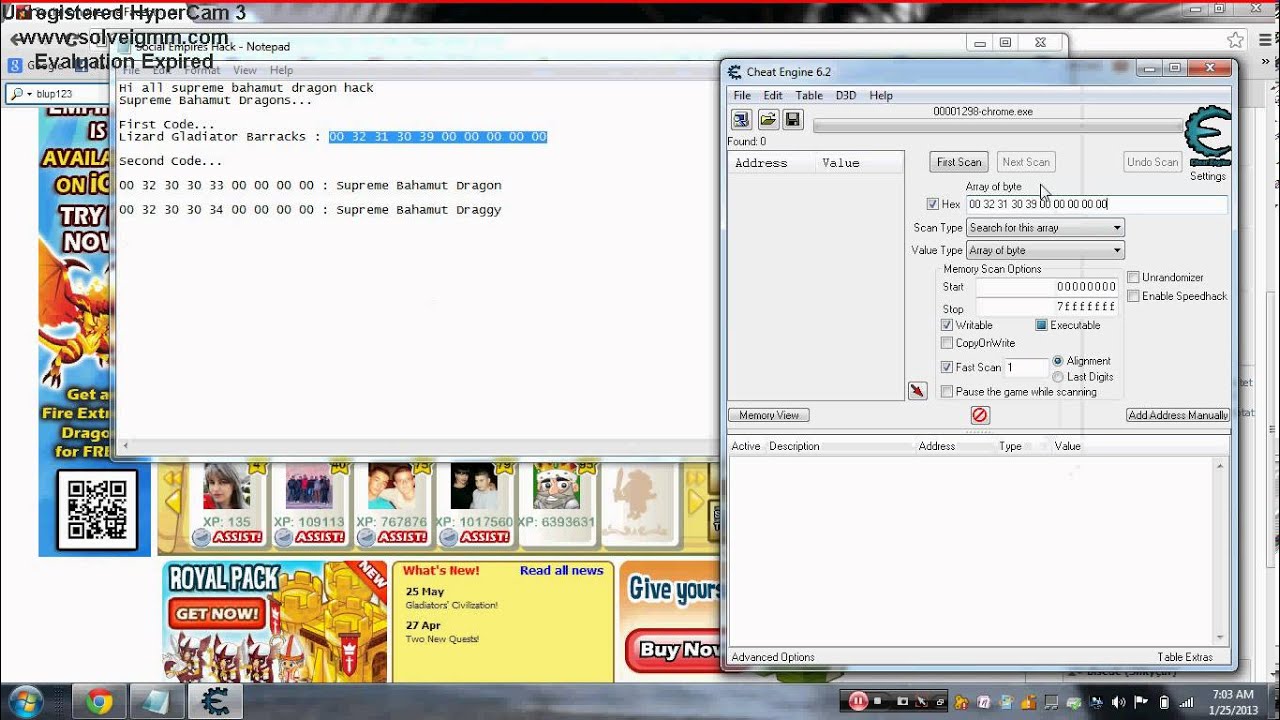Expand the Value Type dropdown

click(x=1045, y=250)
